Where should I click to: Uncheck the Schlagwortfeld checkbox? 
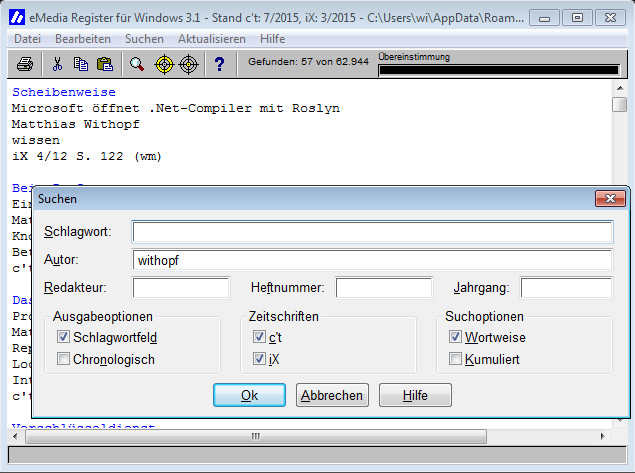coord(64,338)
